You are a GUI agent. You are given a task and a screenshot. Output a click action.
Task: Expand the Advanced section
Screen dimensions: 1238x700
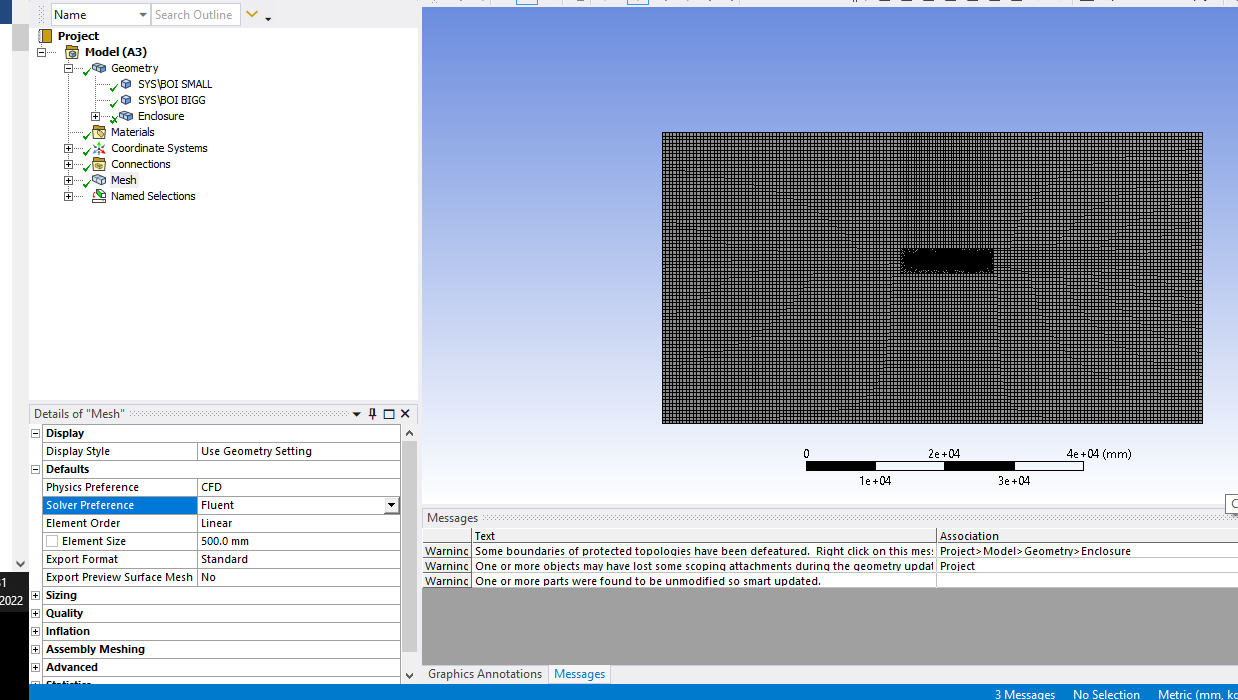[36, 667]
